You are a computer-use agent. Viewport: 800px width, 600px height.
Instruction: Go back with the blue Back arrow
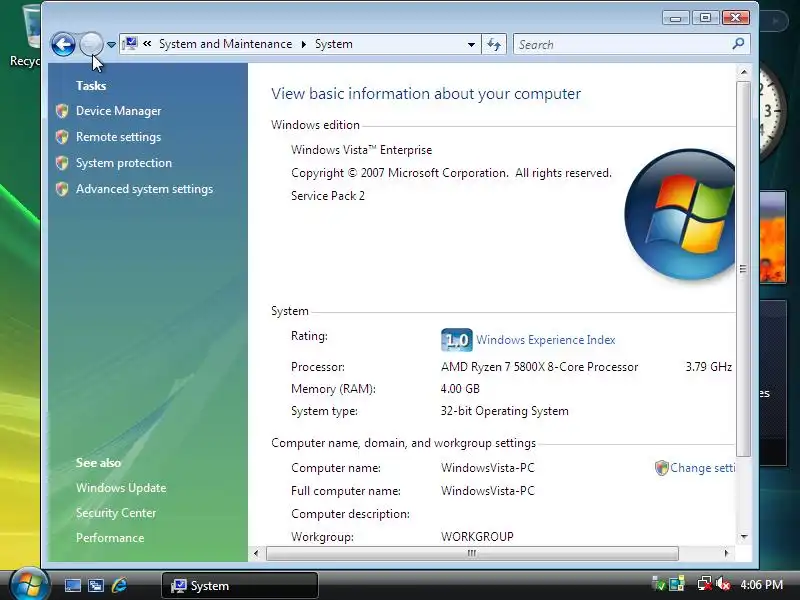click(63, 44)
